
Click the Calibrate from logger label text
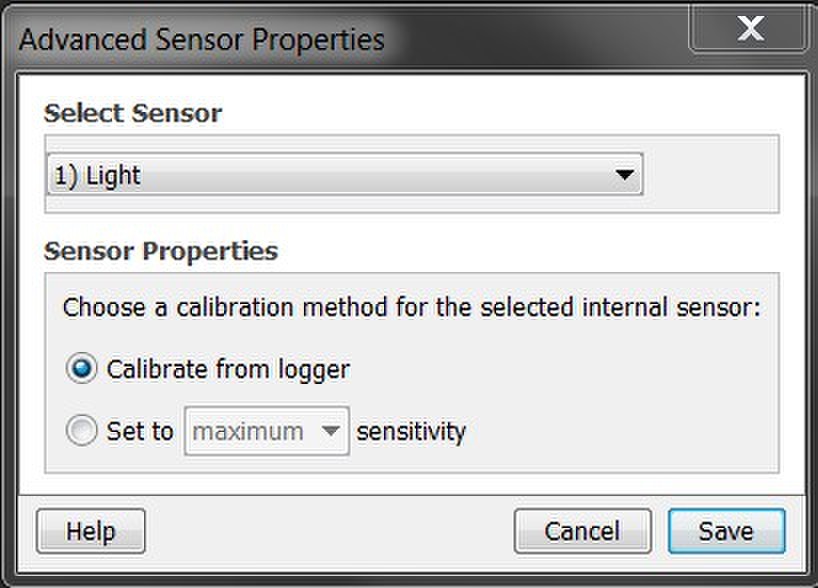pos(228,369)
